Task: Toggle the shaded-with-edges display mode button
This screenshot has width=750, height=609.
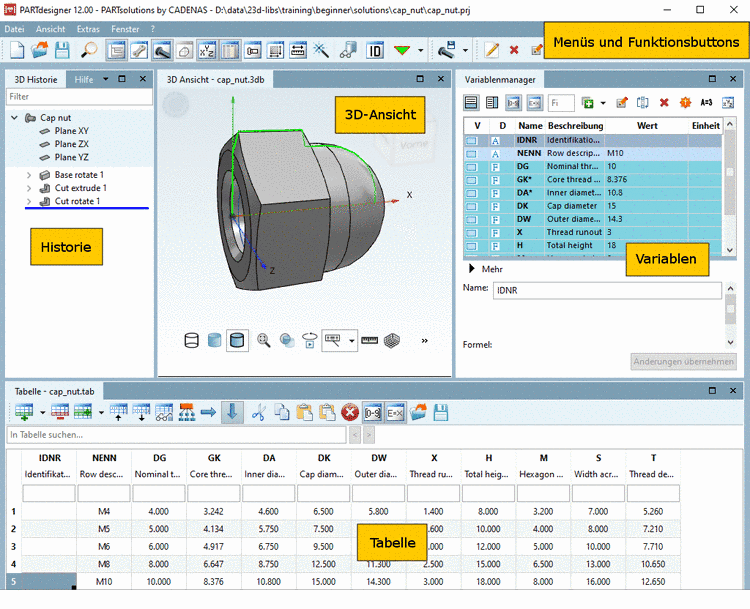Action: click(x=237, y=340)
